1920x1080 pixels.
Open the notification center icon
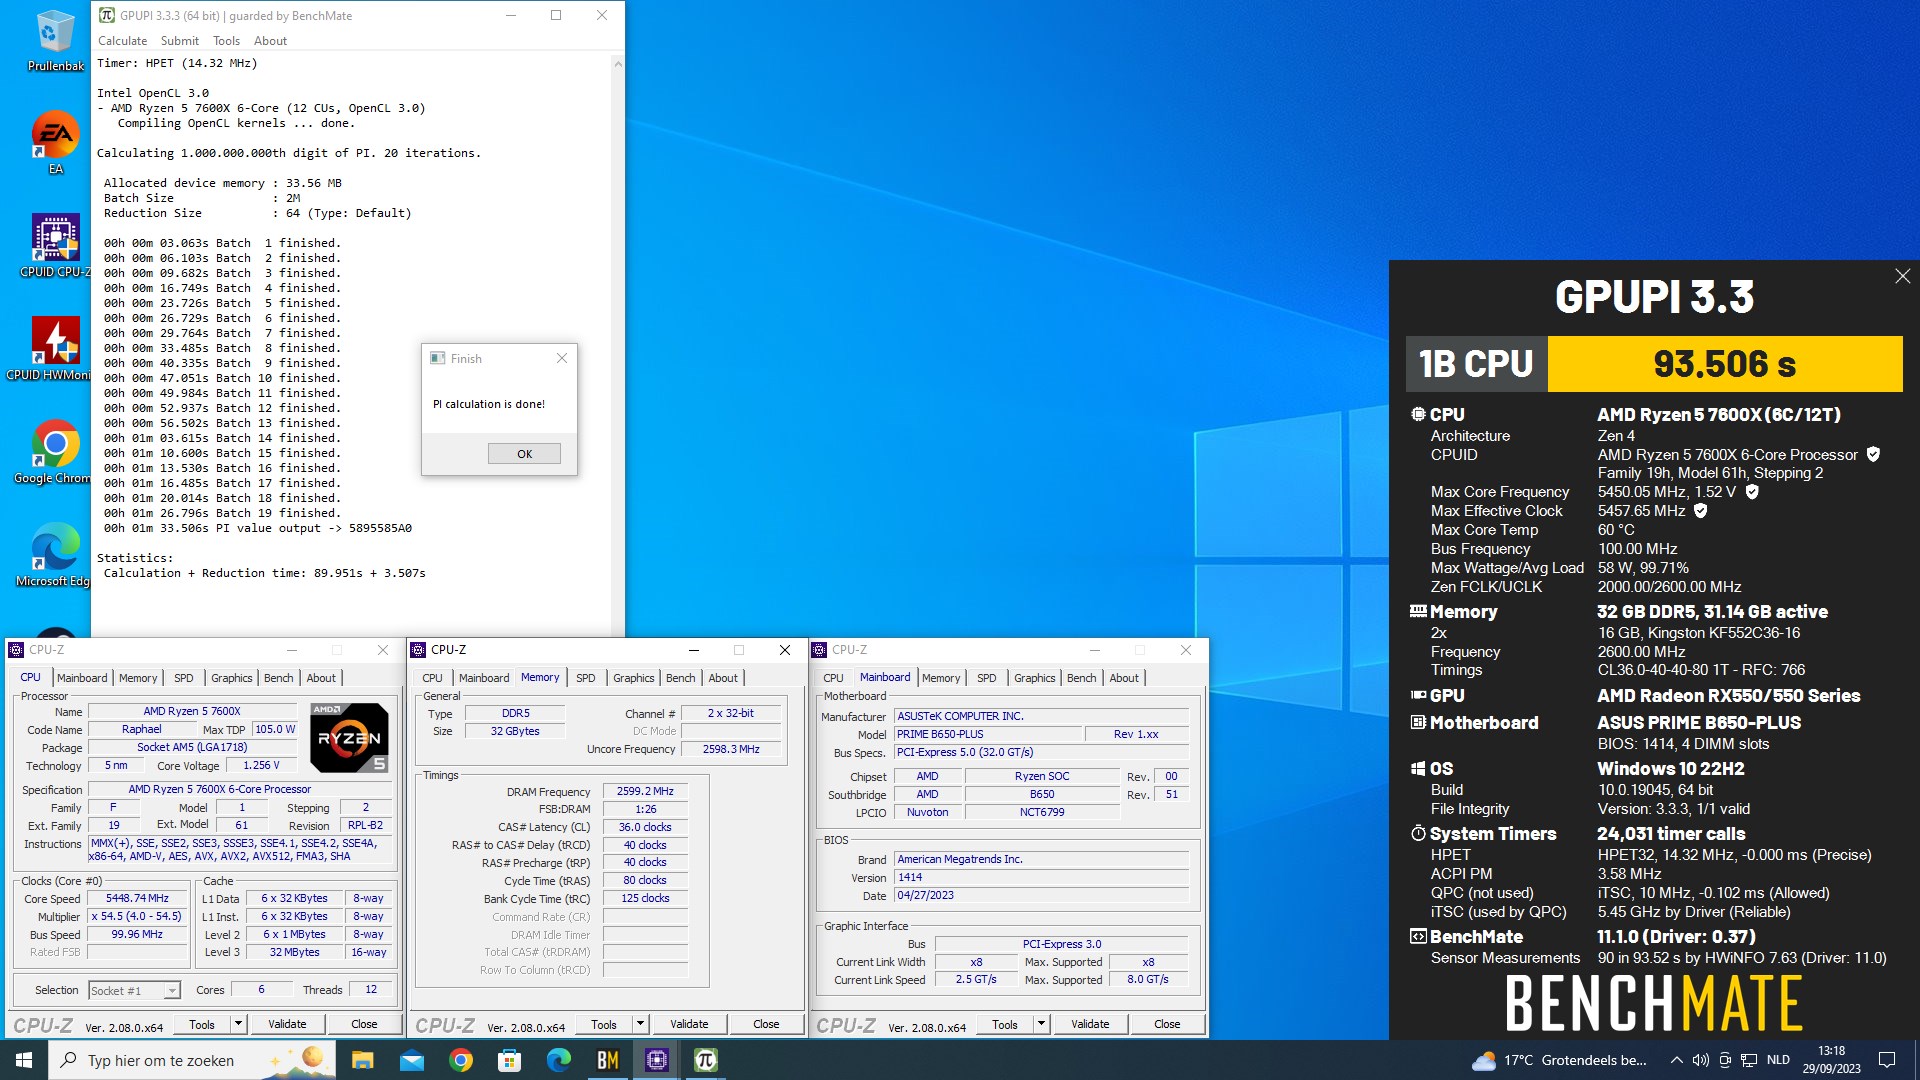click(x=1887, y=1060)
